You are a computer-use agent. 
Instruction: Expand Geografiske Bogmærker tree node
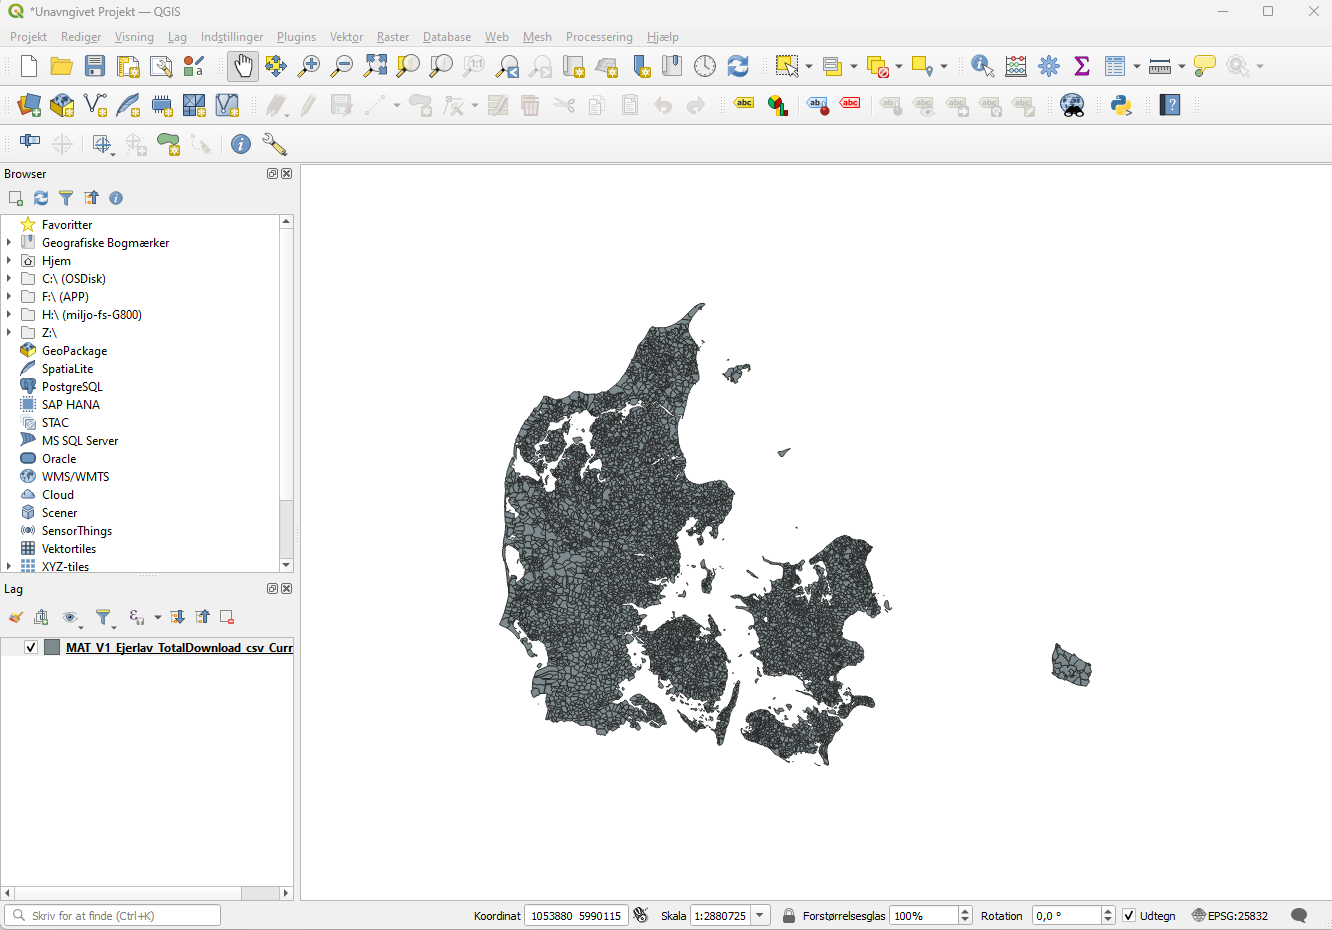click(x=9, y=243)
